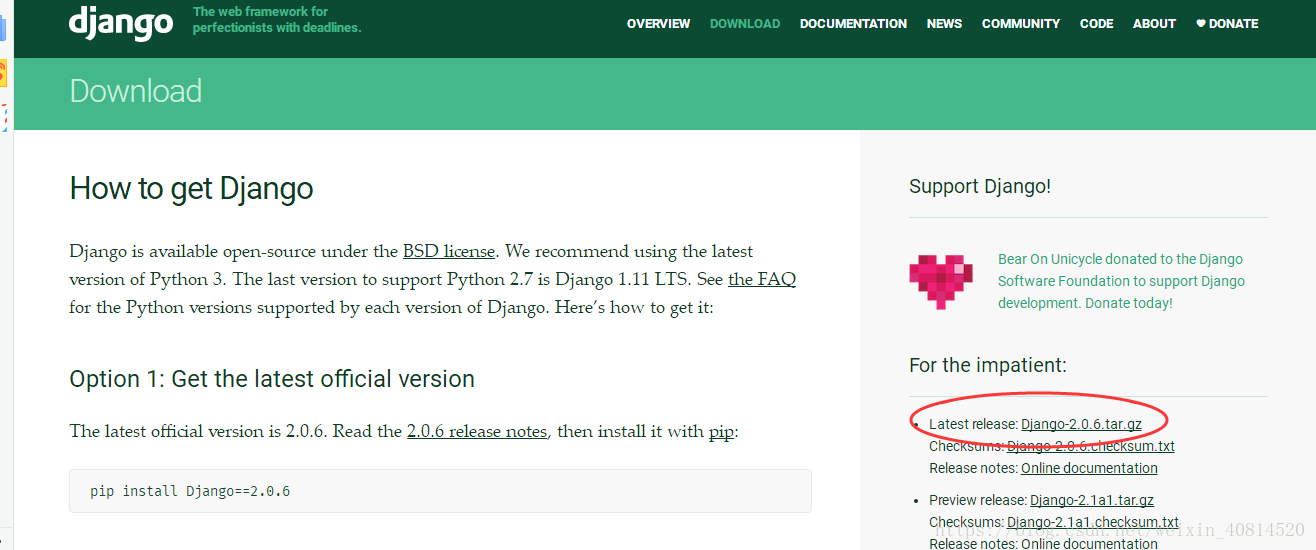This screenshot has height=550, width=1316.
Task: Download Django-2.0.6.tar.gz latest release
Action: 1081,424
